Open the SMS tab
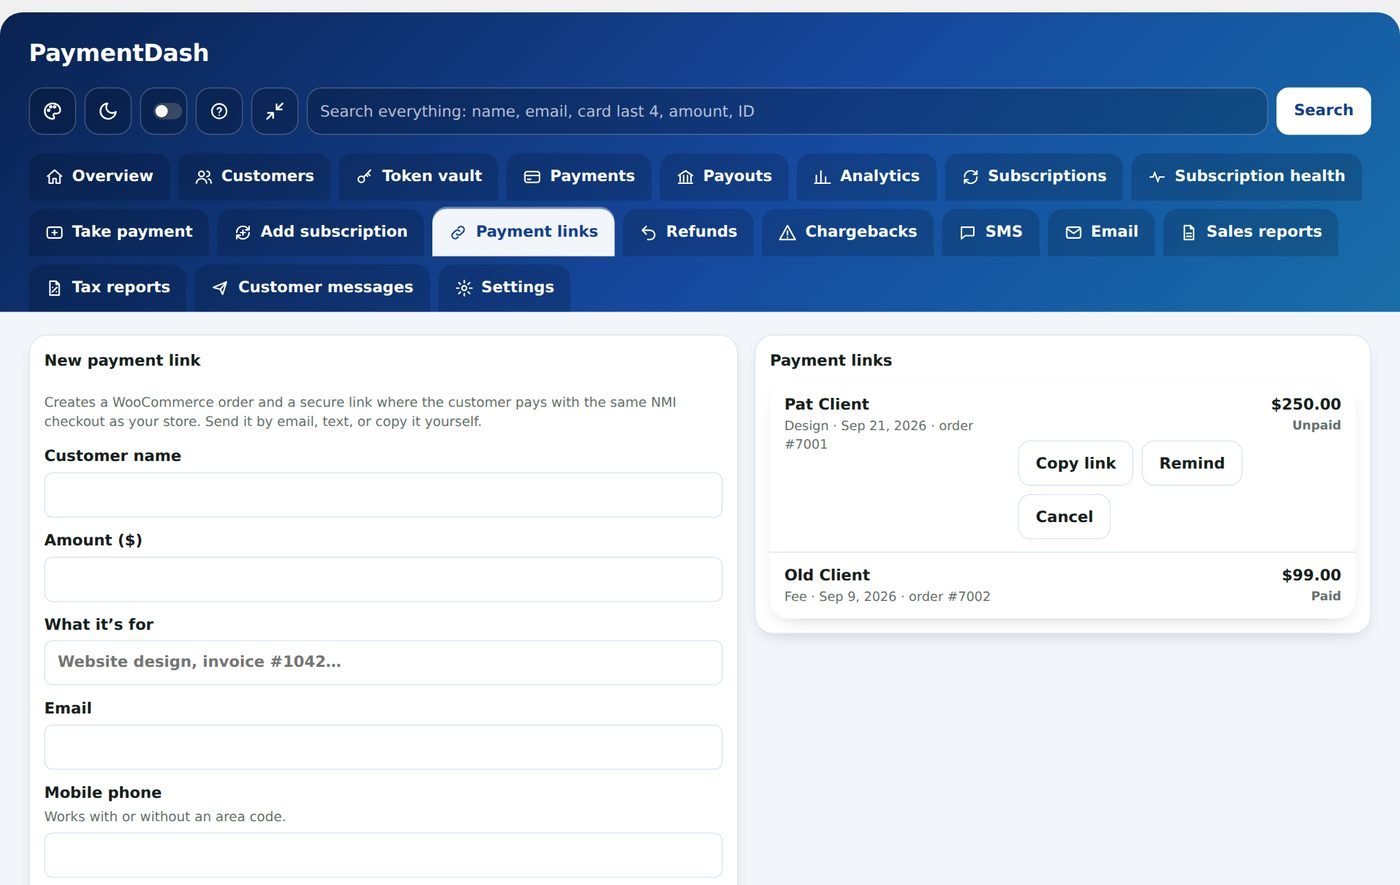The height and width of the screenshot is (885, 1400). tap(990, 232)
